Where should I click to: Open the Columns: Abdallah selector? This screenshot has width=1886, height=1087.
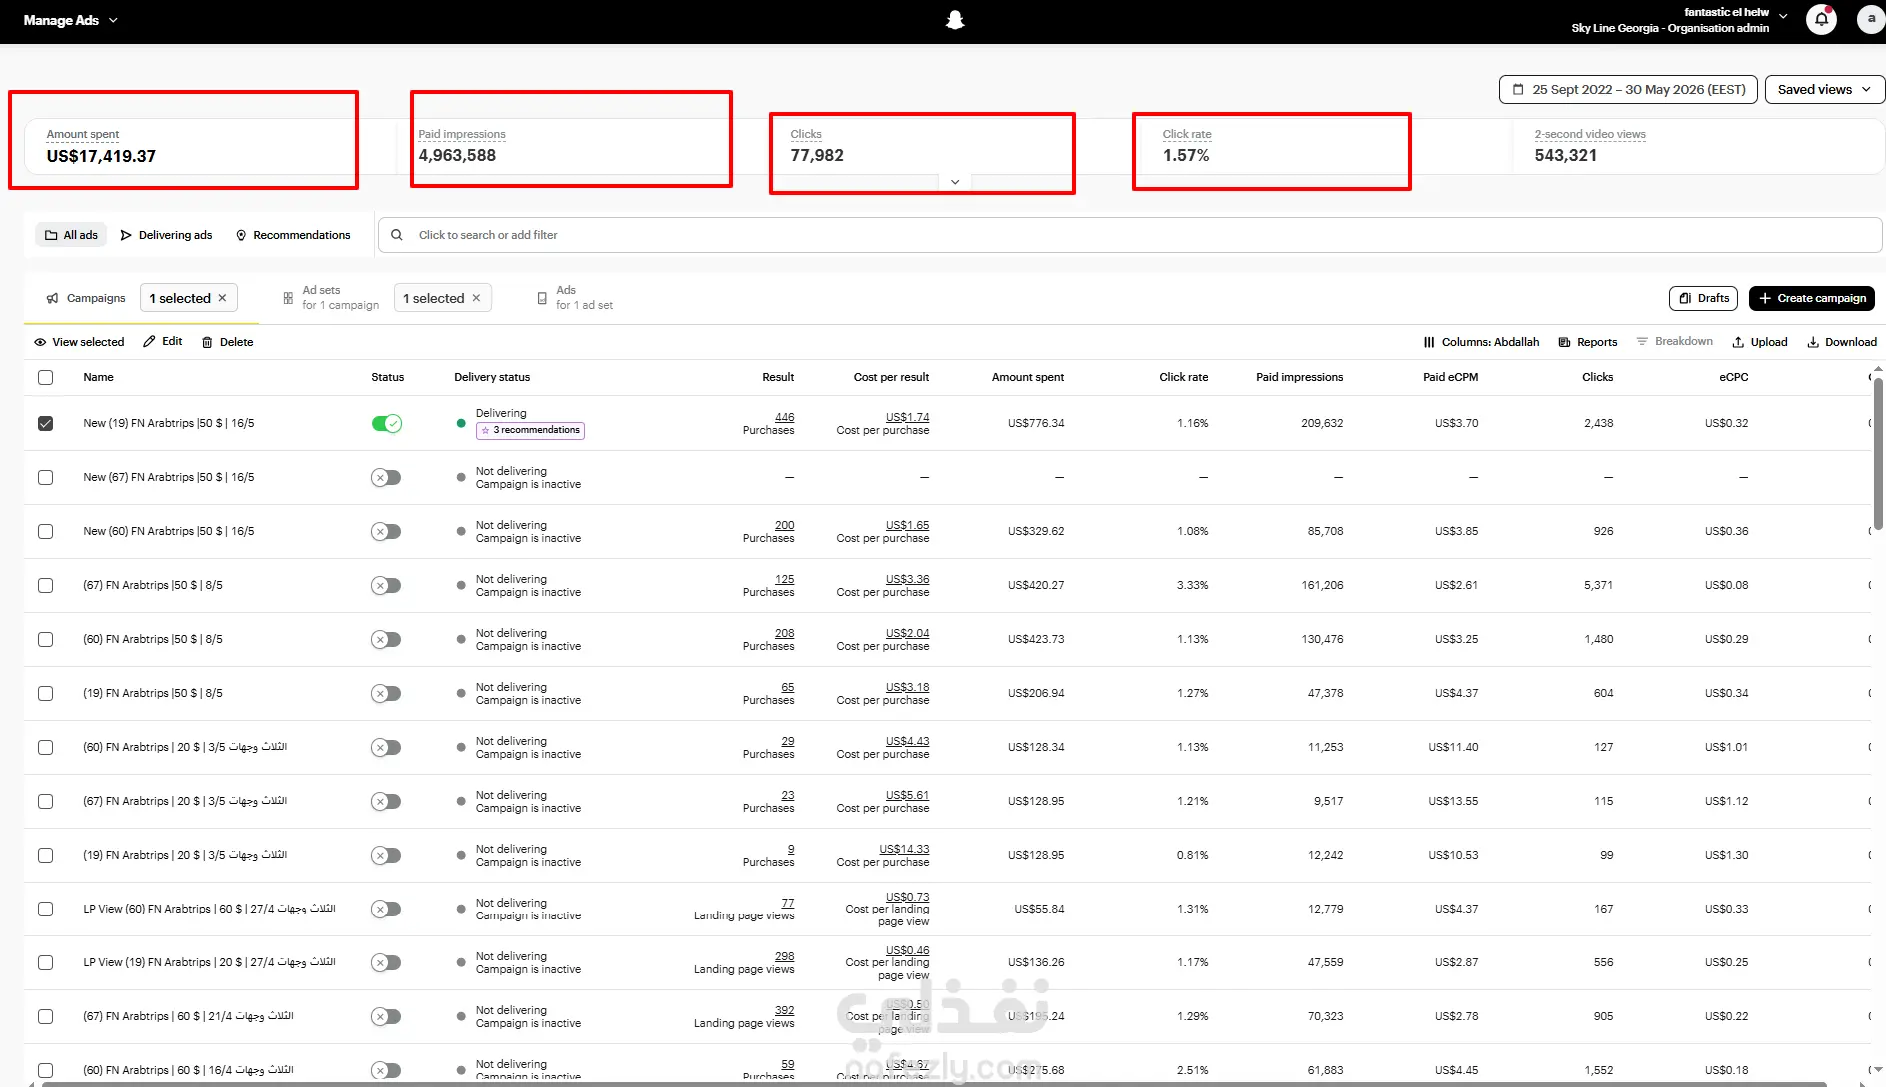1481,342
